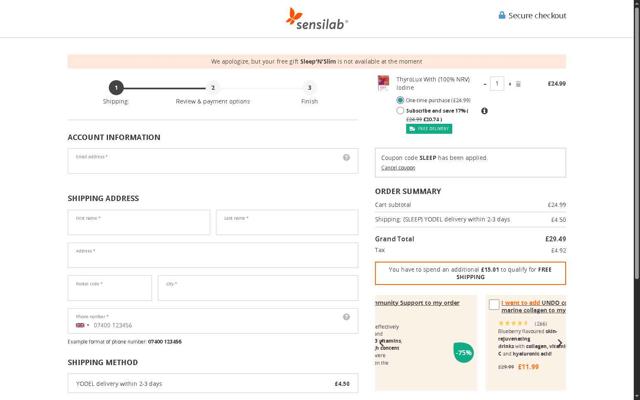The height and width of the screenshot is (400, 640).
Task: Select One-time purchase option
Action: pos(400,100)
